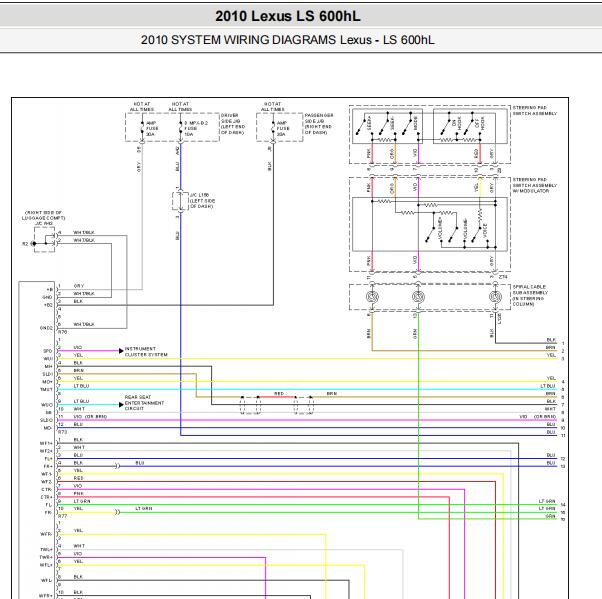Image resolution: width=602 pixels, height=599 pixels.
Task: Select 'STEERING PAD SWITCH ASSEMBLY W/ MODULATOR' label
Action: click(x=535, y=185)
